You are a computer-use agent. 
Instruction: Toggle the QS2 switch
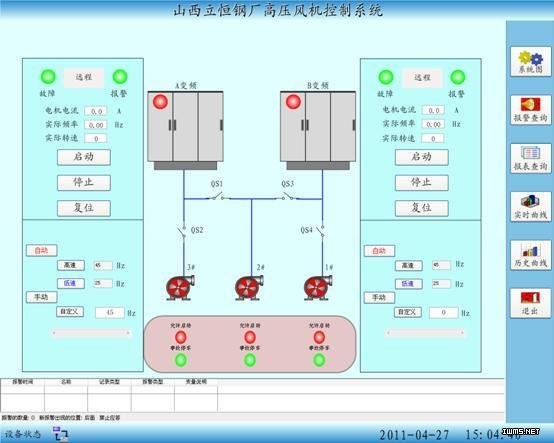183,232
